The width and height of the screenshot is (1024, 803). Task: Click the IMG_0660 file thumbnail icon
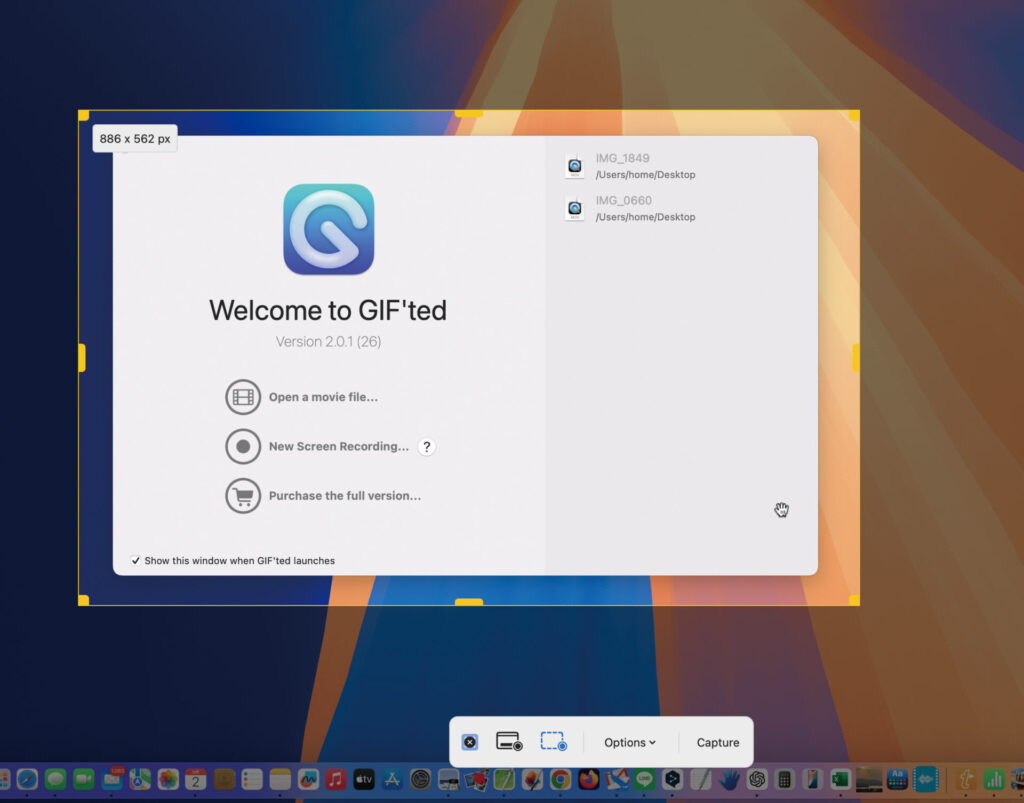575,208
